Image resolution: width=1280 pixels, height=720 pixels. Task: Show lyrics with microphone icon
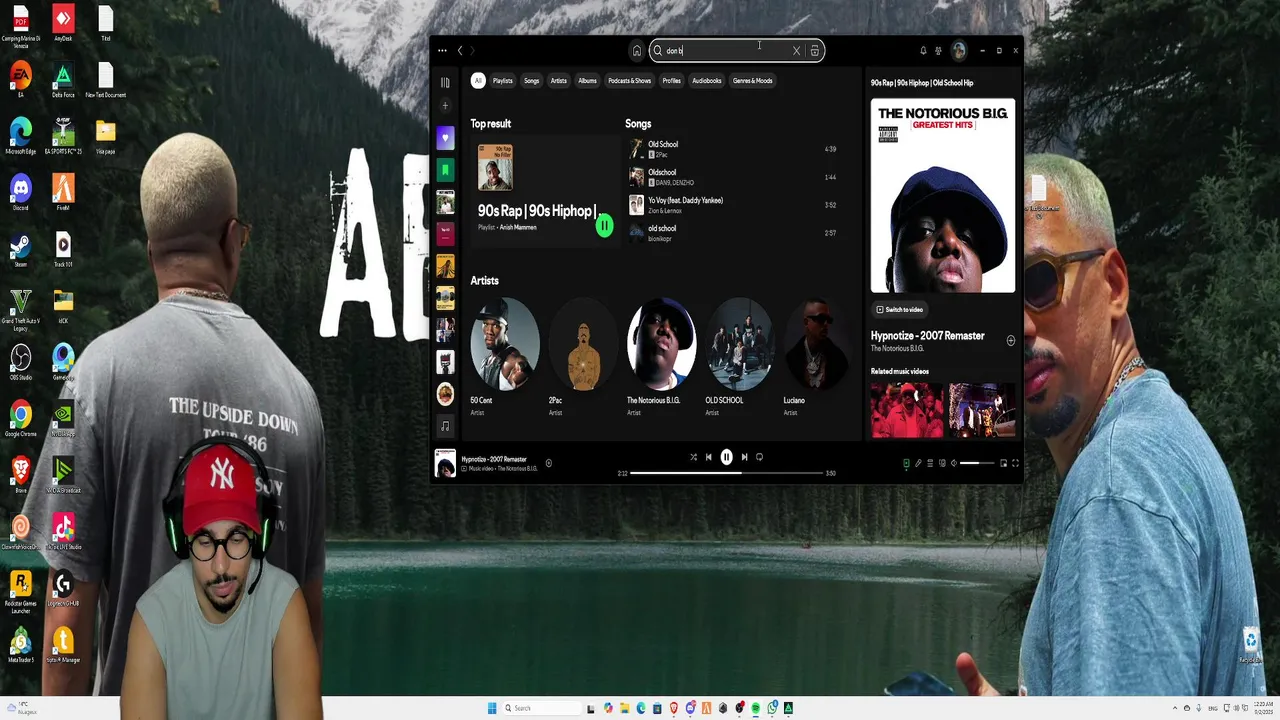[918, 463]
